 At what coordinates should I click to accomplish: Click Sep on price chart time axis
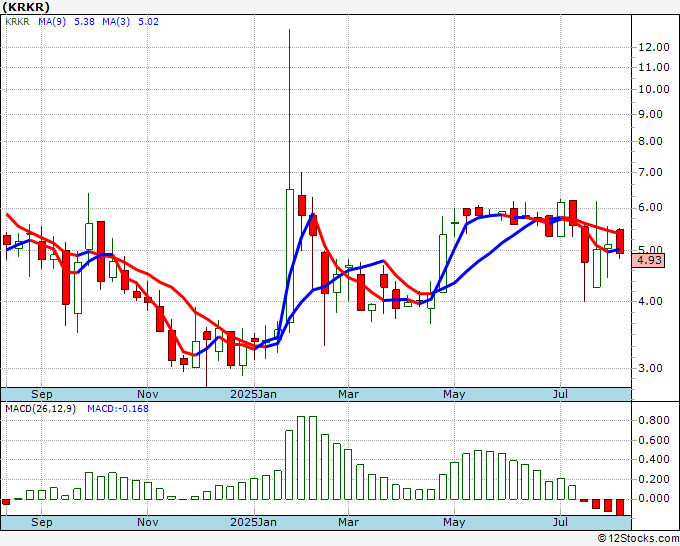(42, 394)
